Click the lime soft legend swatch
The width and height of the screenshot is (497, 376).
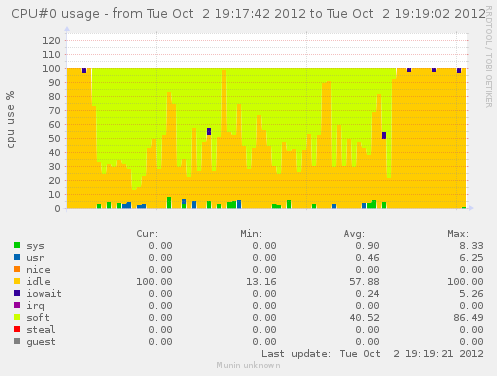pos(17,317)
